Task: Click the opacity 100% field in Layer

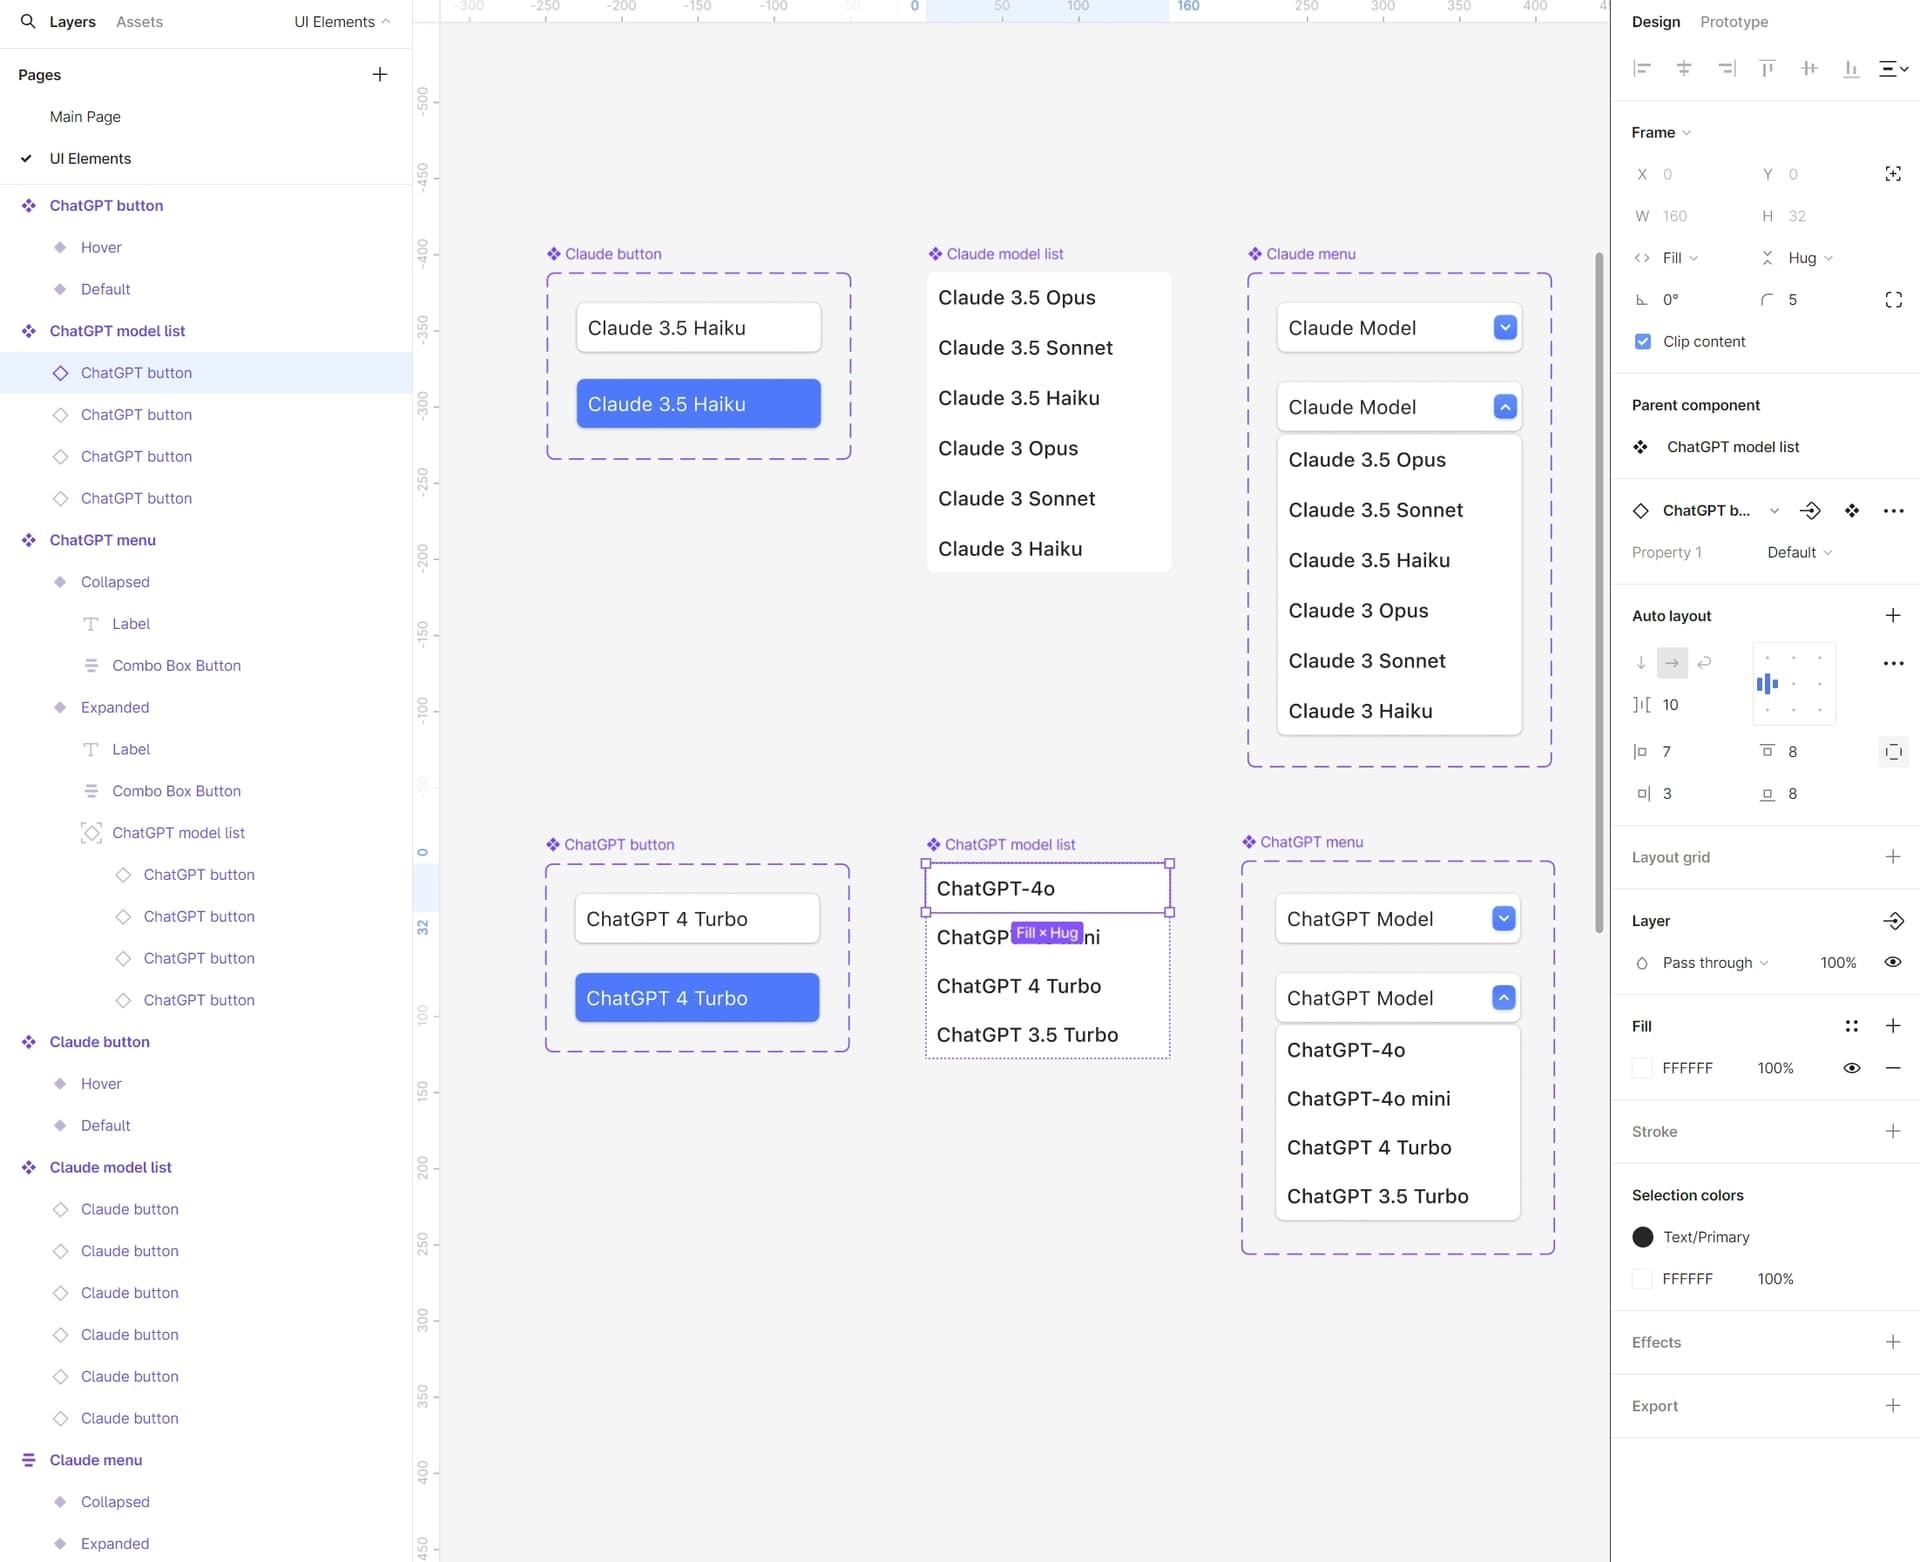Action: (1838, 962)
